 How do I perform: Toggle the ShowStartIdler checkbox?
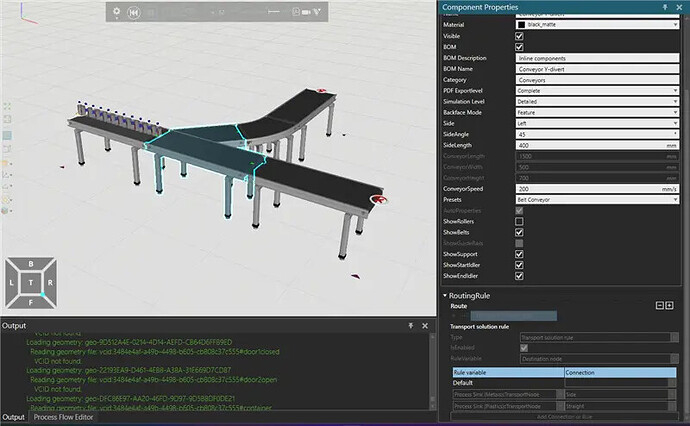[x=519, y=265]
